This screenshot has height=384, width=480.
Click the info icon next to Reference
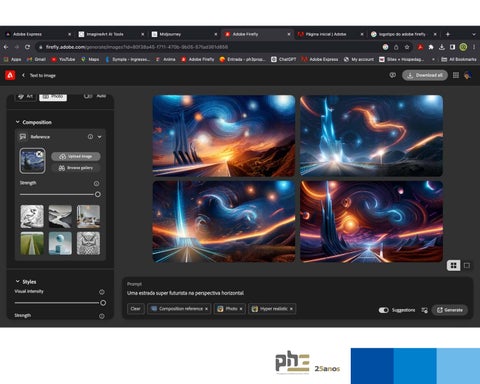point(90,137)
